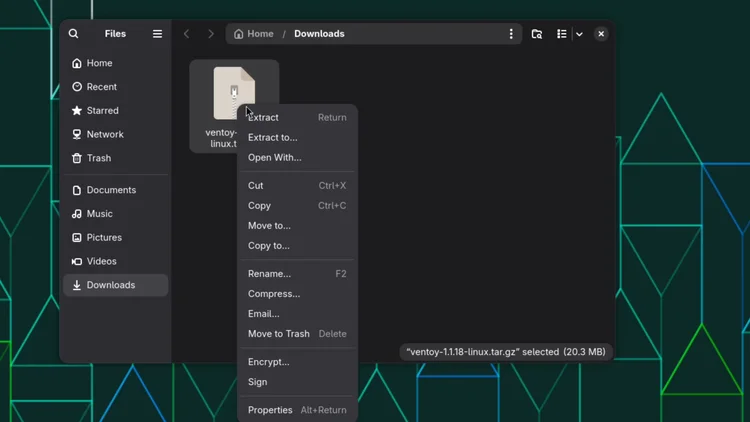
Task: Open the path bar three-dot menu
Action: click(x=511, y=34)
